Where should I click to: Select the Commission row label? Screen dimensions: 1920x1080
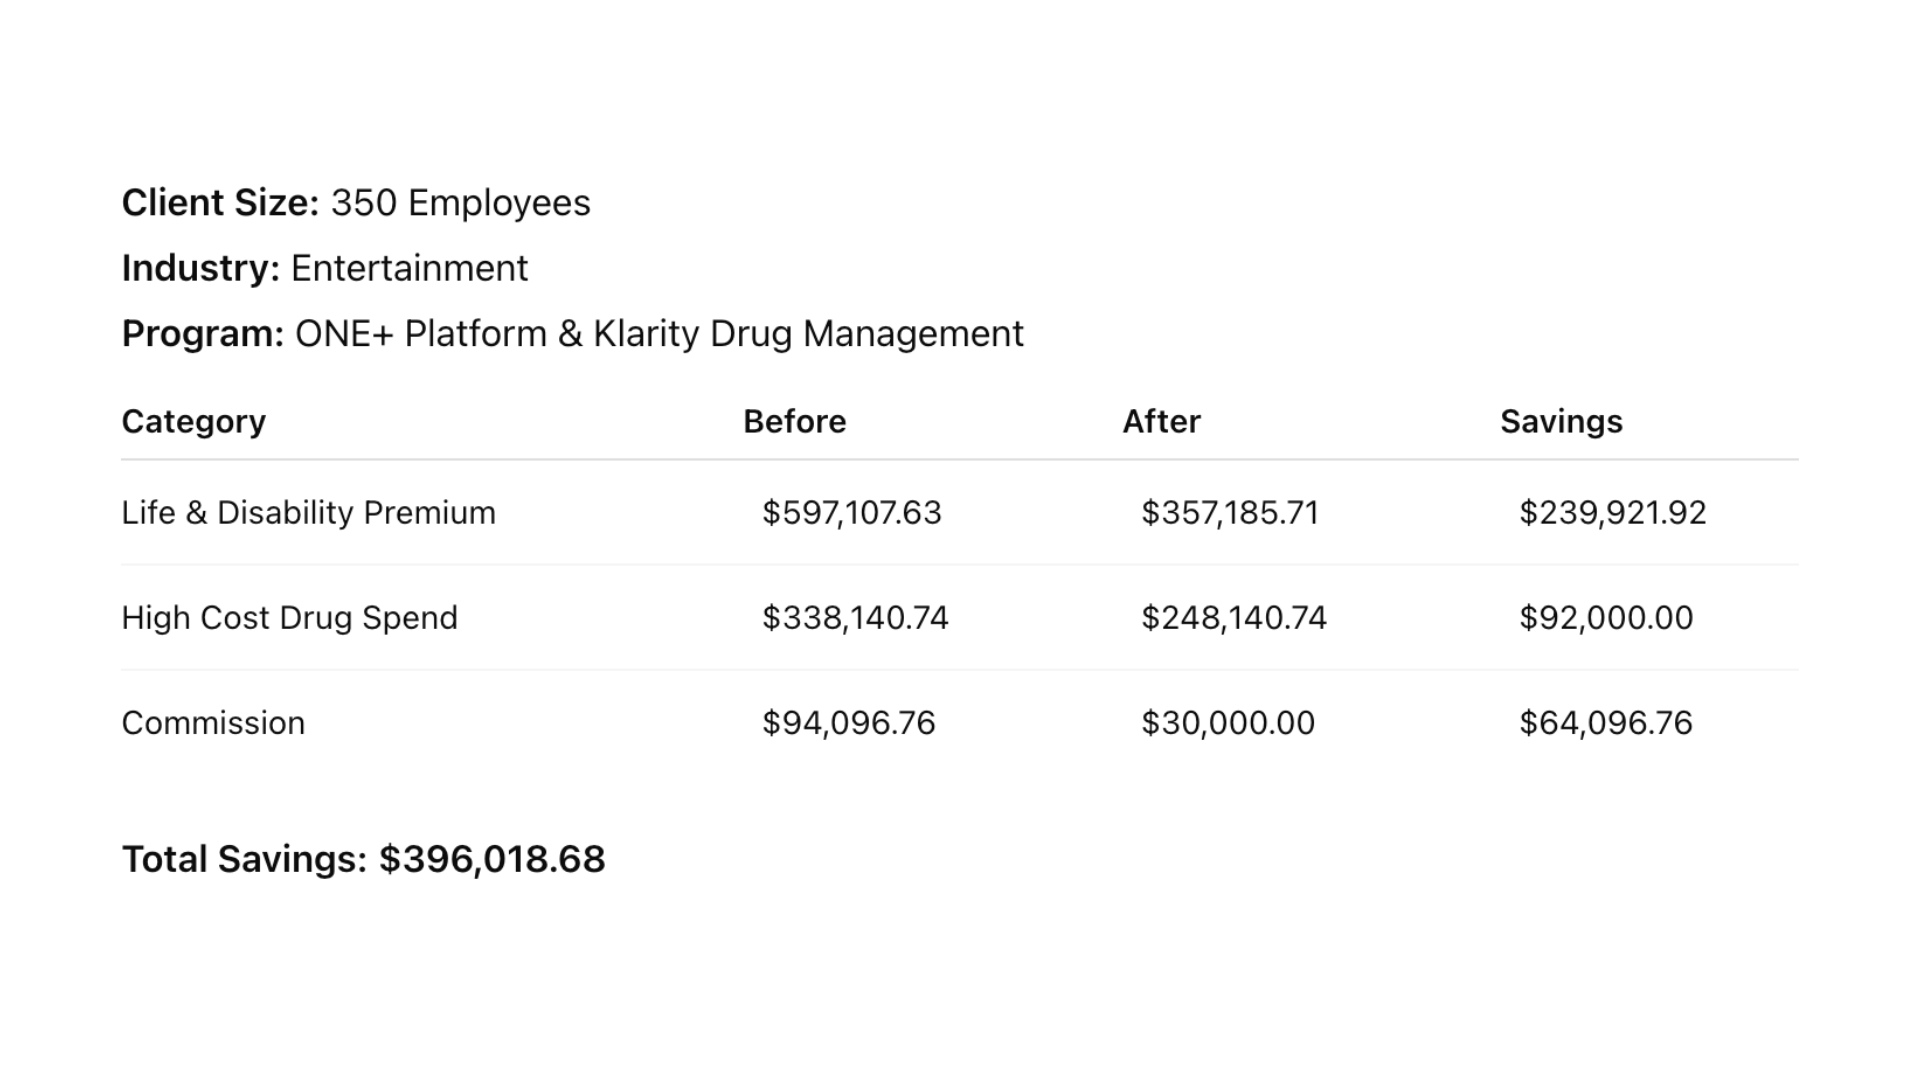click(213, 723)
